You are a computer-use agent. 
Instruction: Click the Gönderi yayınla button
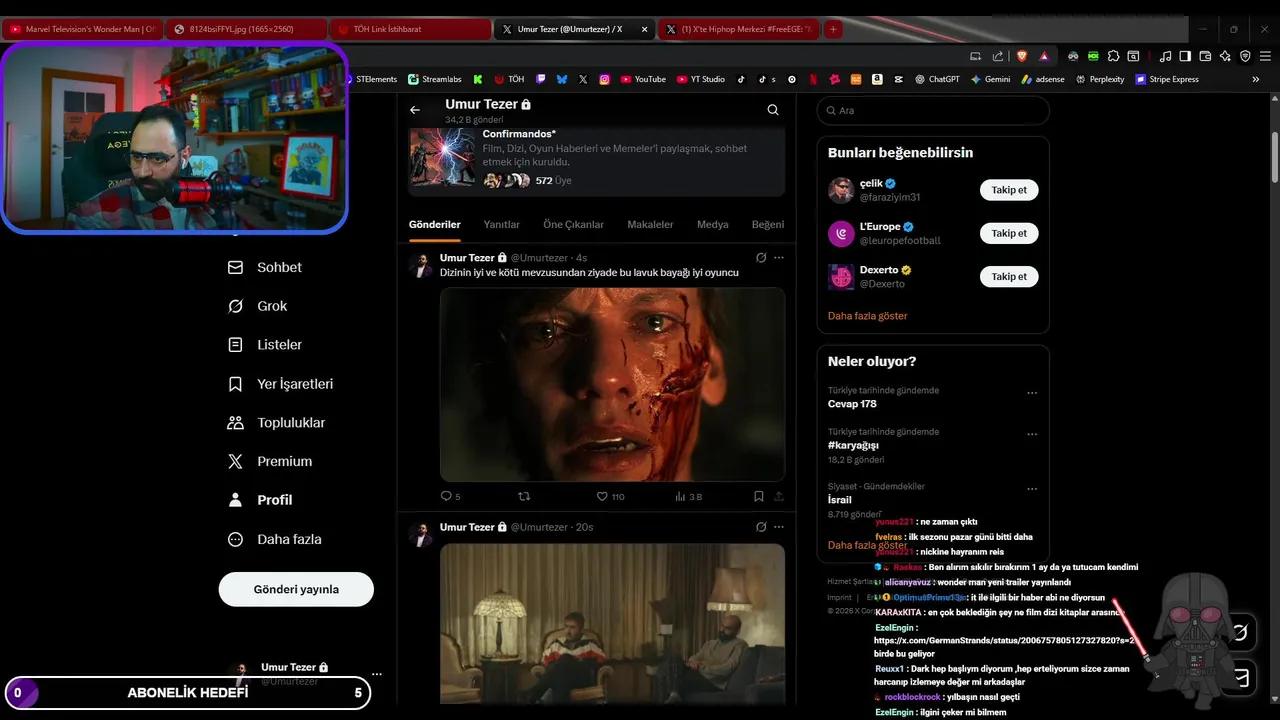(296, 589)
